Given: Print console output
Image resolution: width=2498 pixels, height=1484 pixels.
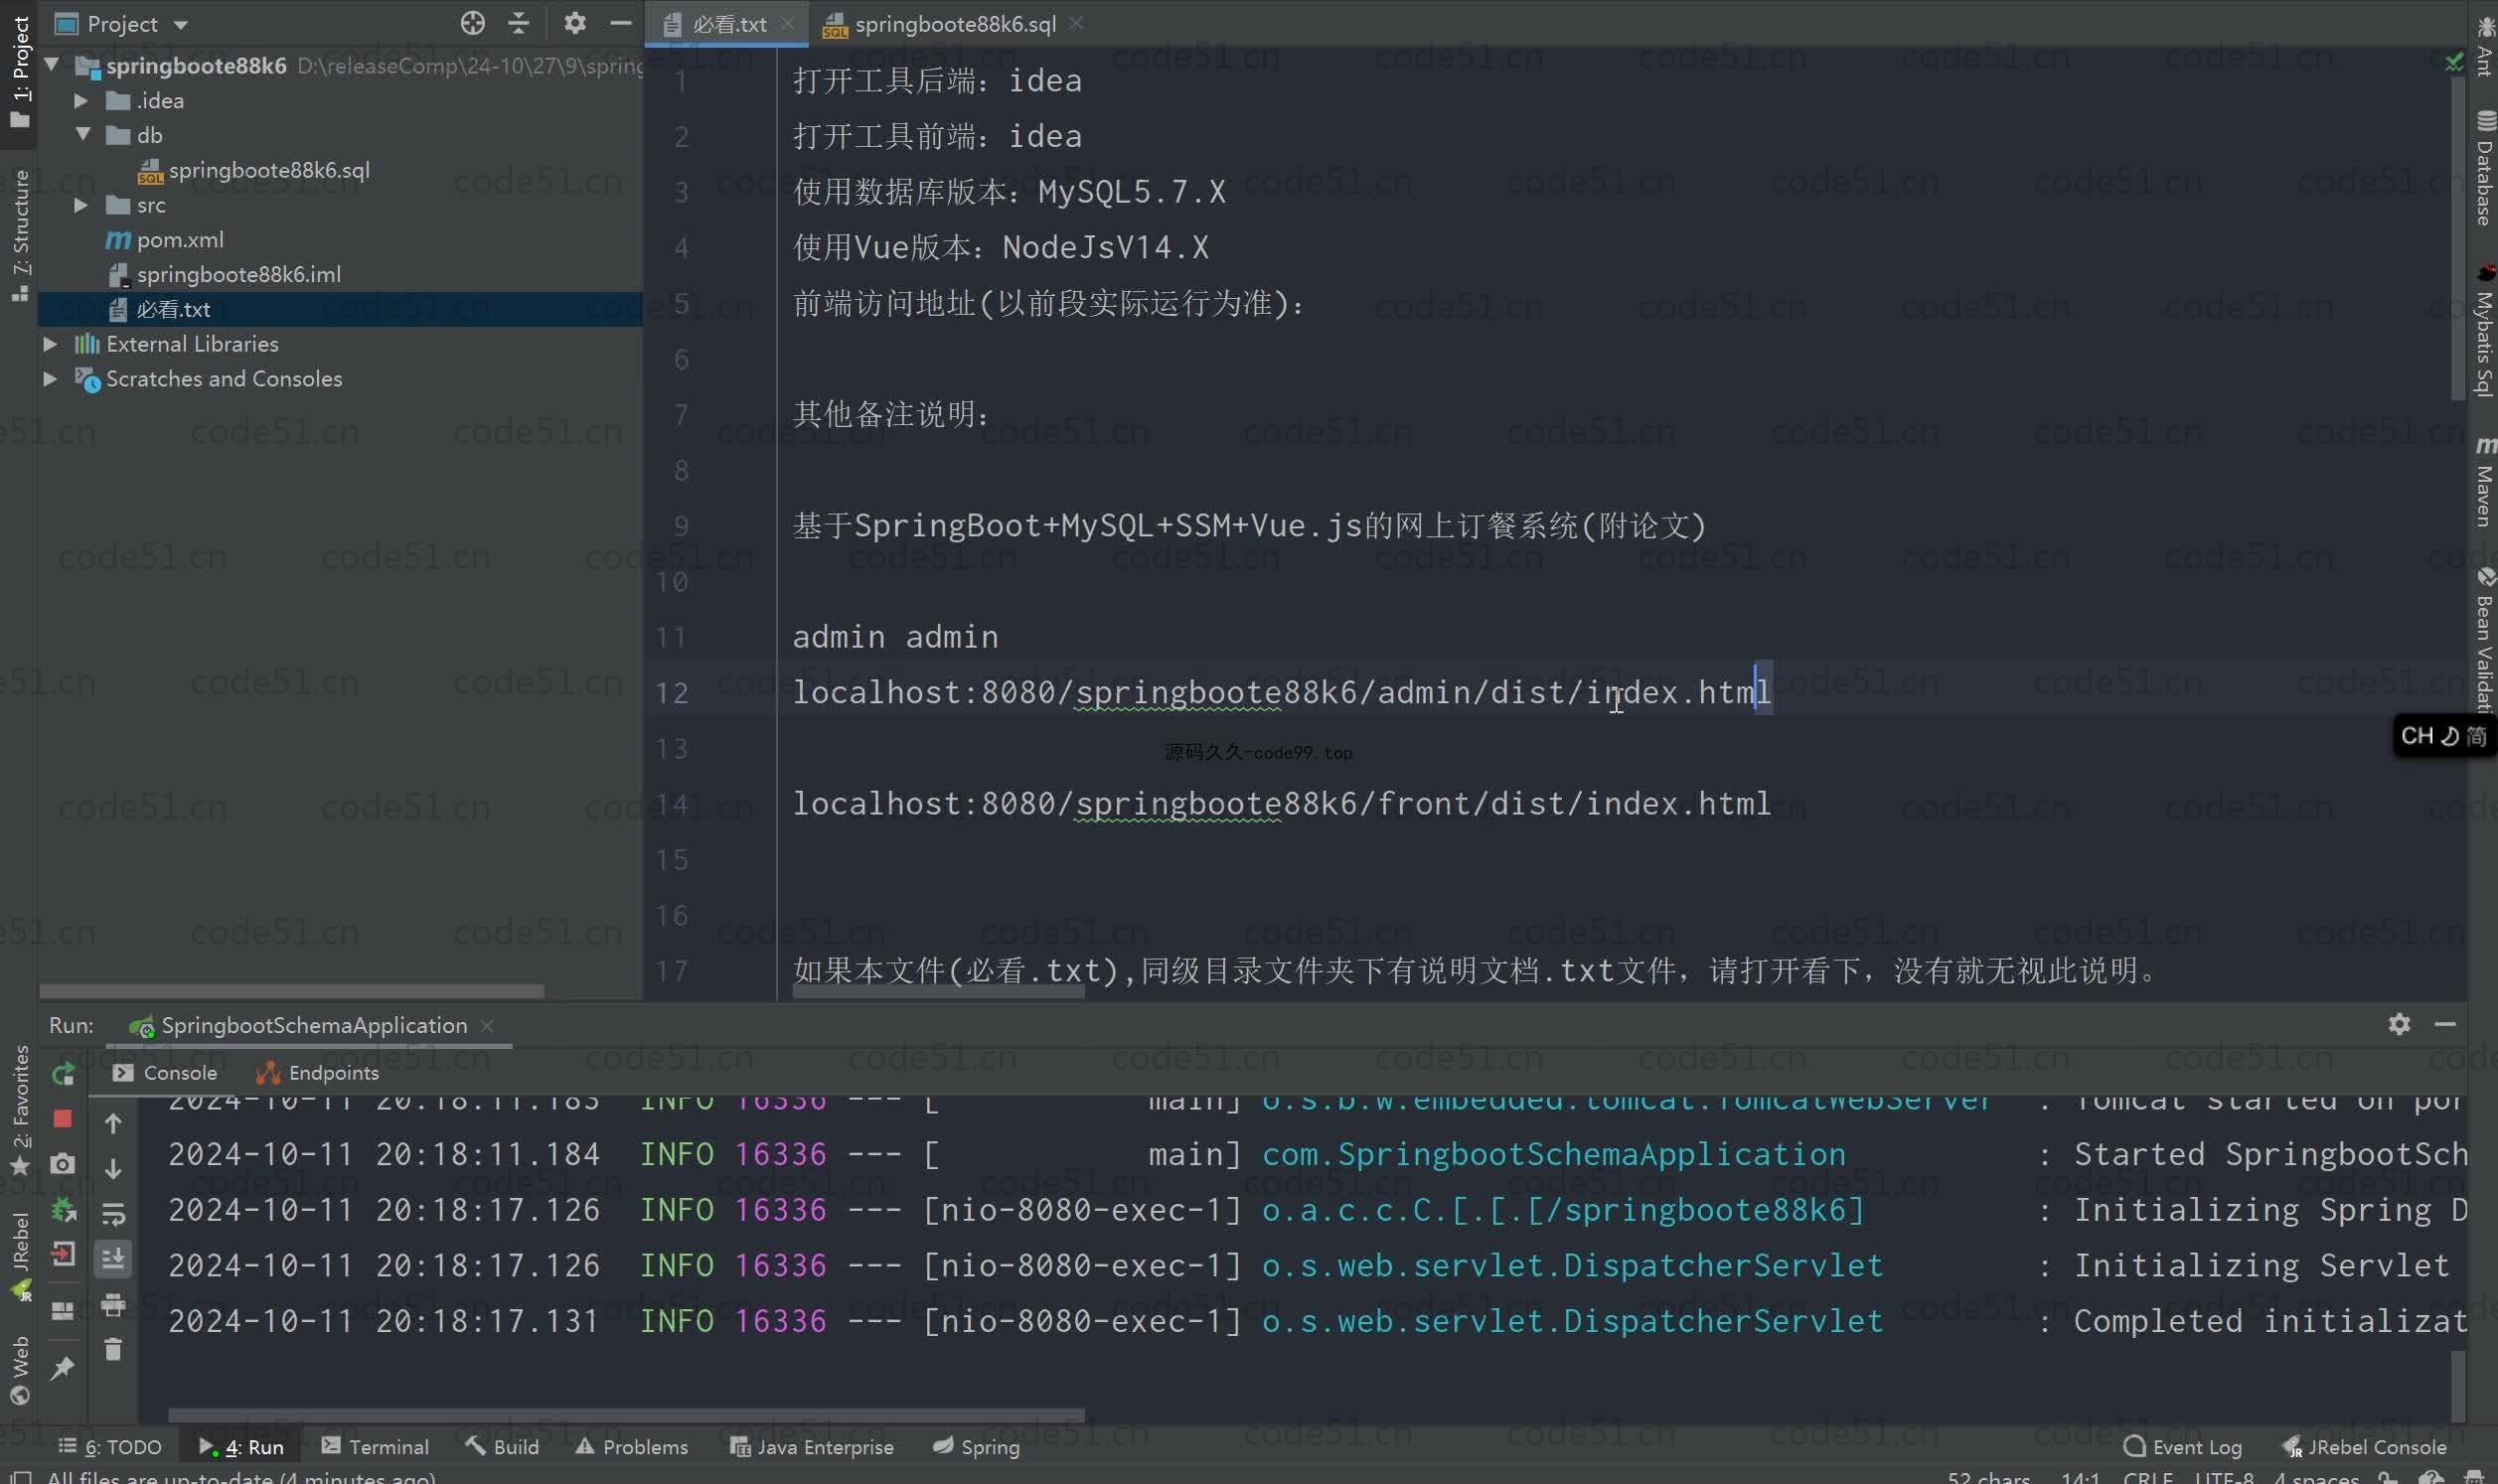Looking at the screenshot, I should [113, 1304].
